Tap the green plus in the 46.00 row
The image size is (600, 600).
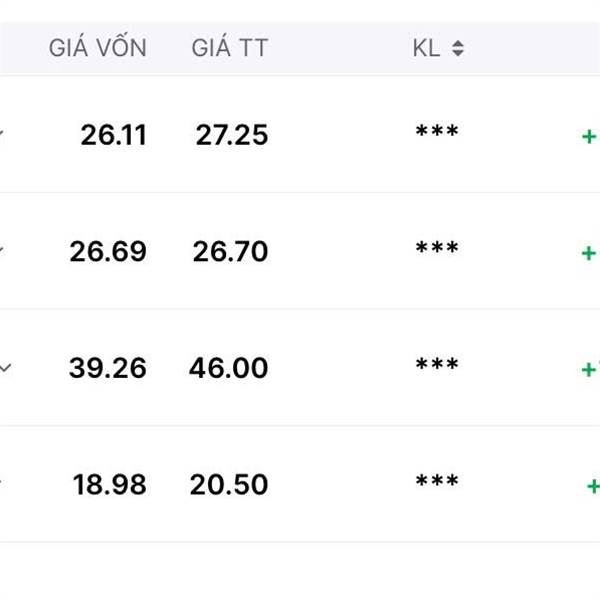pos(589,370)
